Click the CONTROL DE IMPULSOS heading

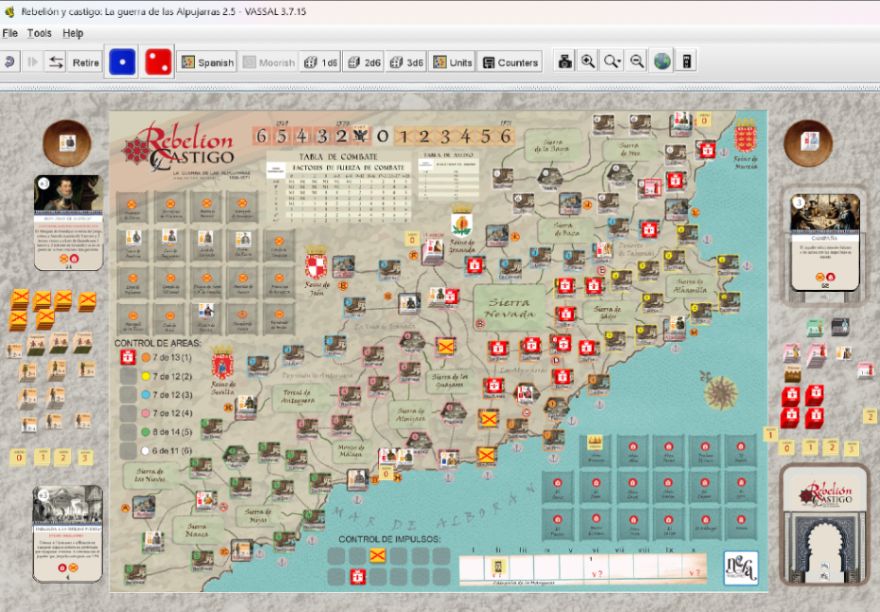(389, 538)
